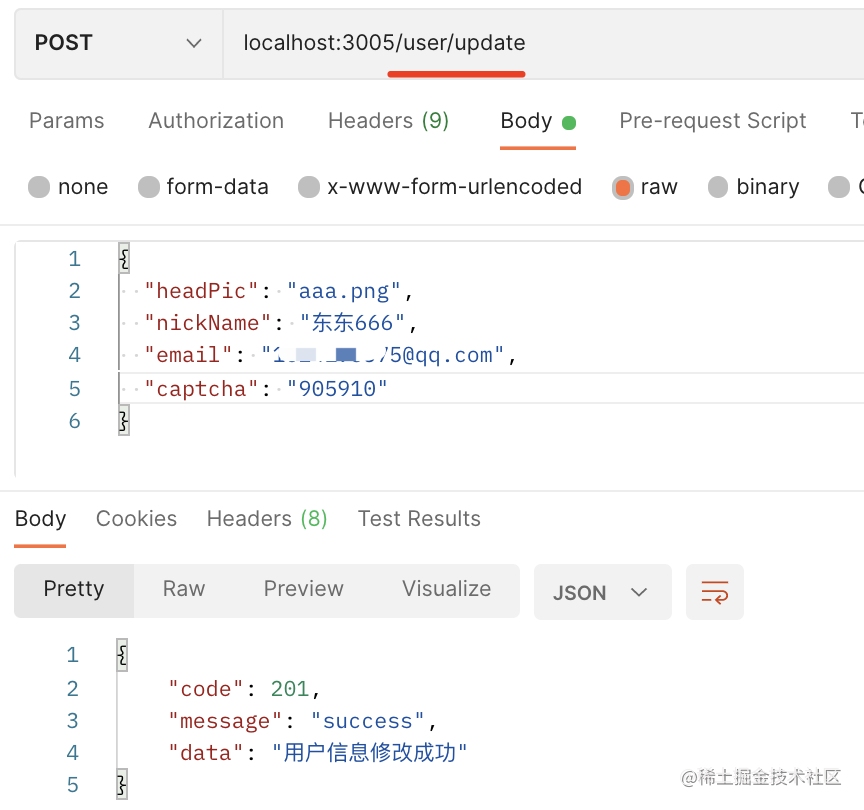Screen dimensions: 864x810
Task: Expand the JSON response format dropdown
Action: click(x=601, y=593)
